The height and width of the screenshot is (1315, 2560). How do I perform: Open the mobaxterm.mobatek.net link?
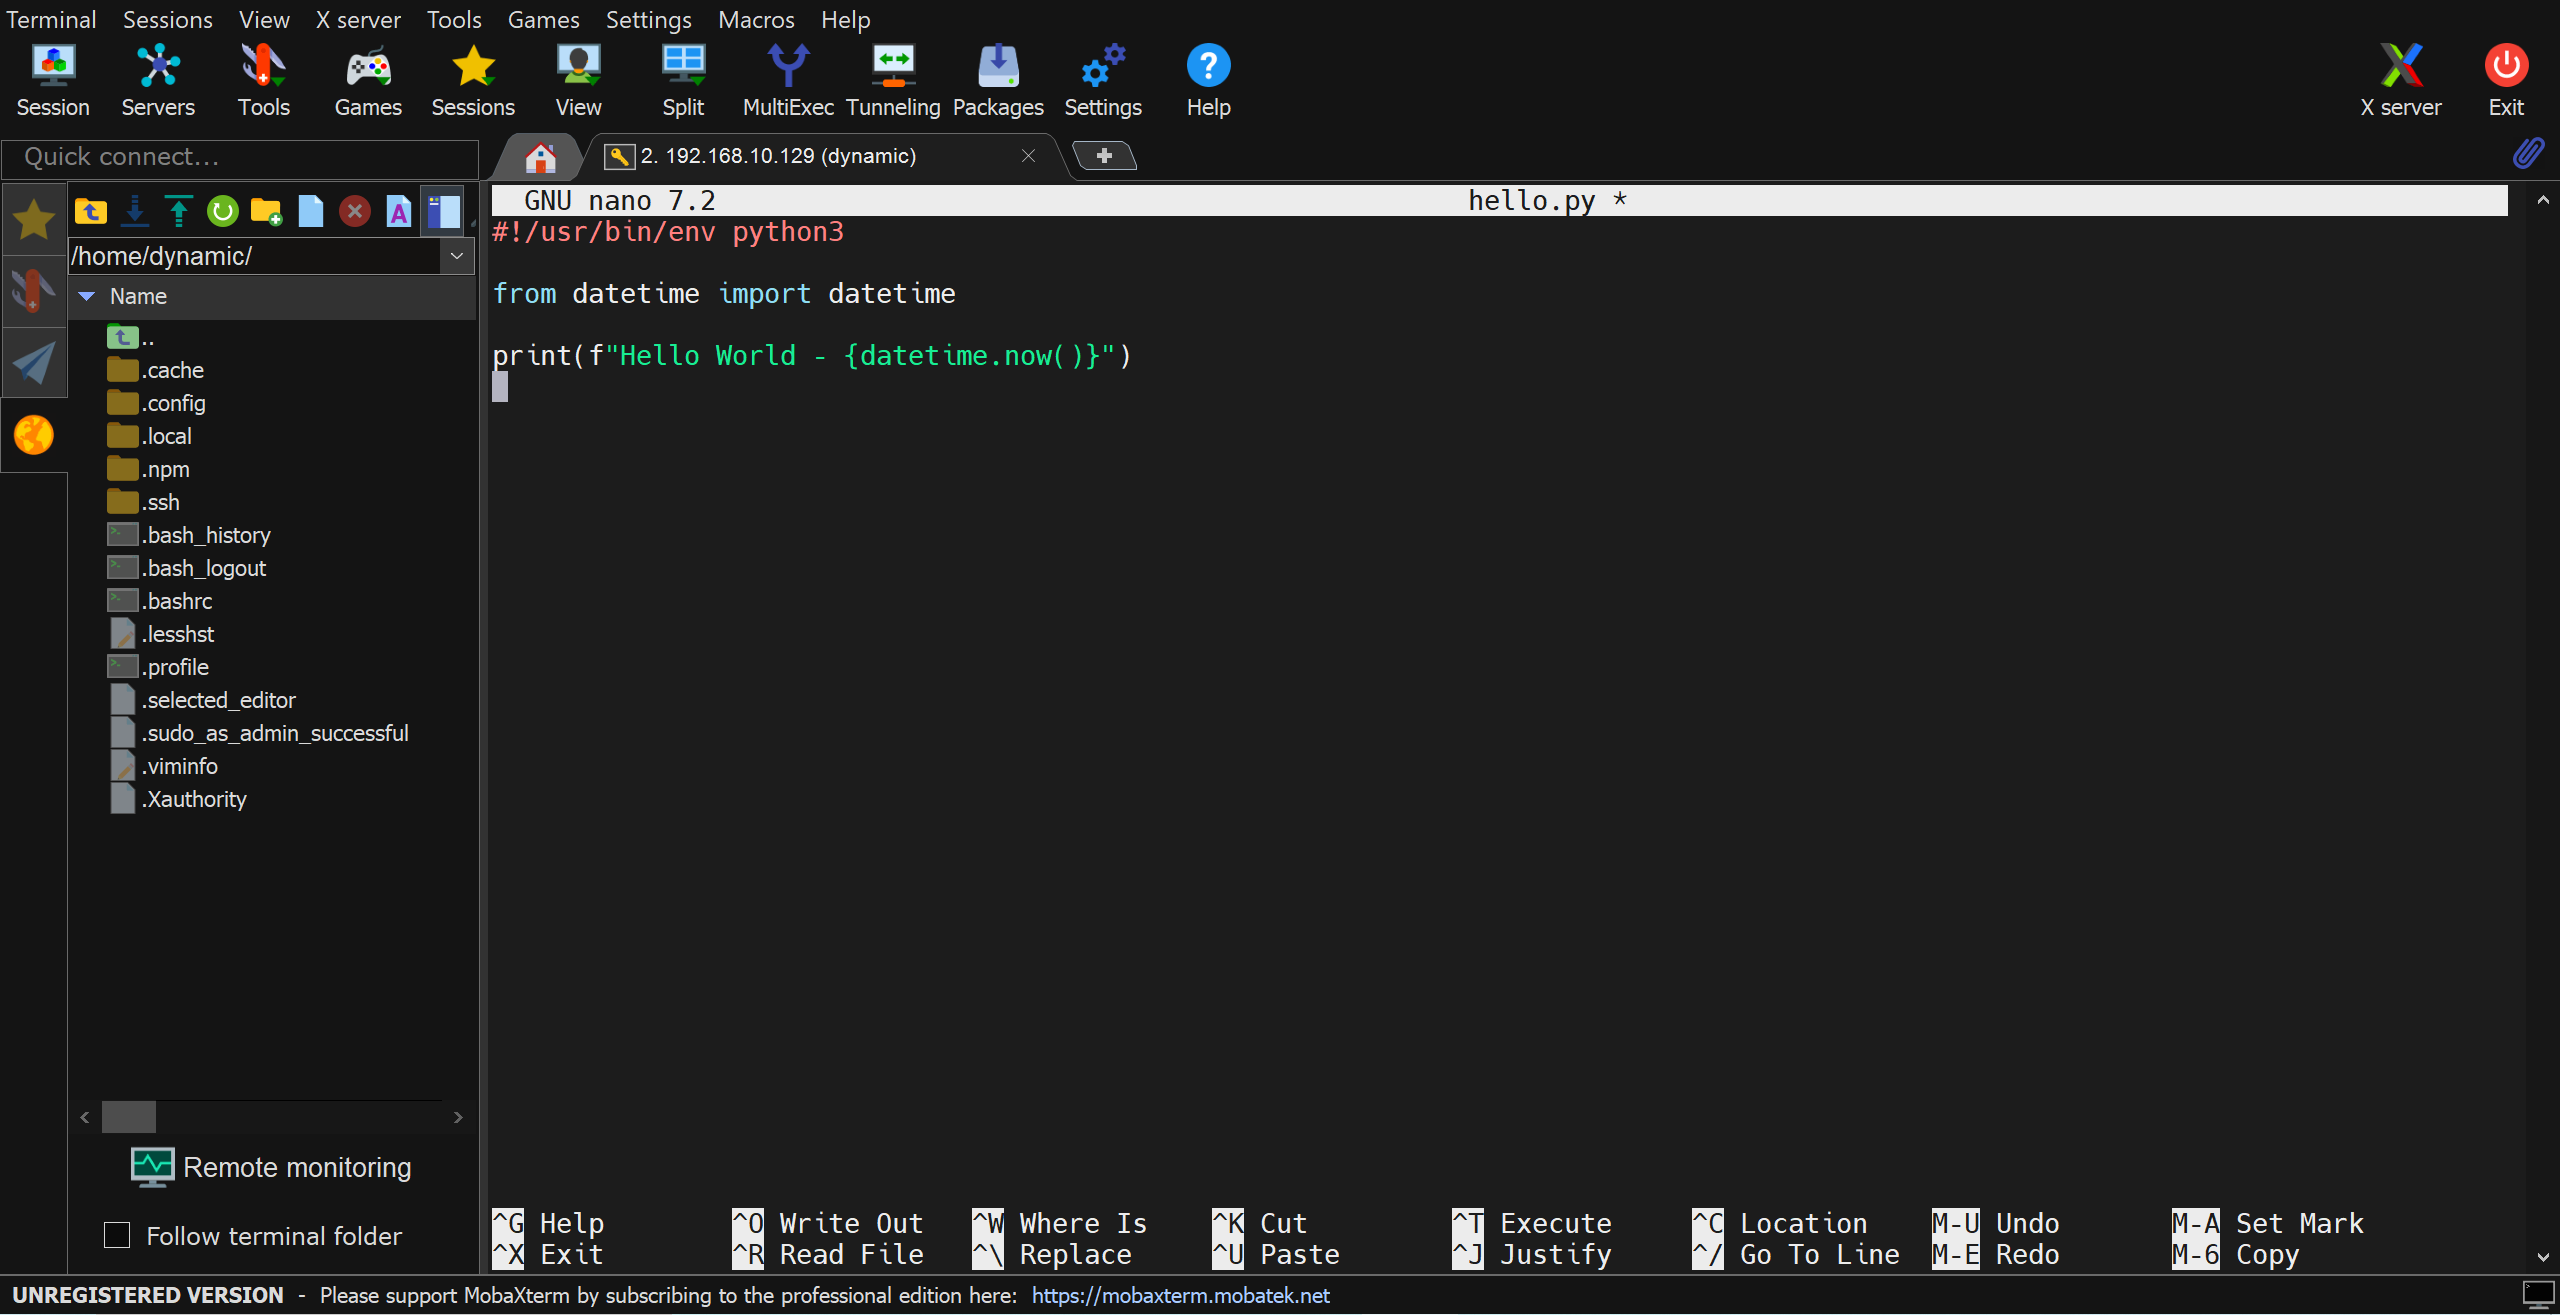(1180, 1295)
